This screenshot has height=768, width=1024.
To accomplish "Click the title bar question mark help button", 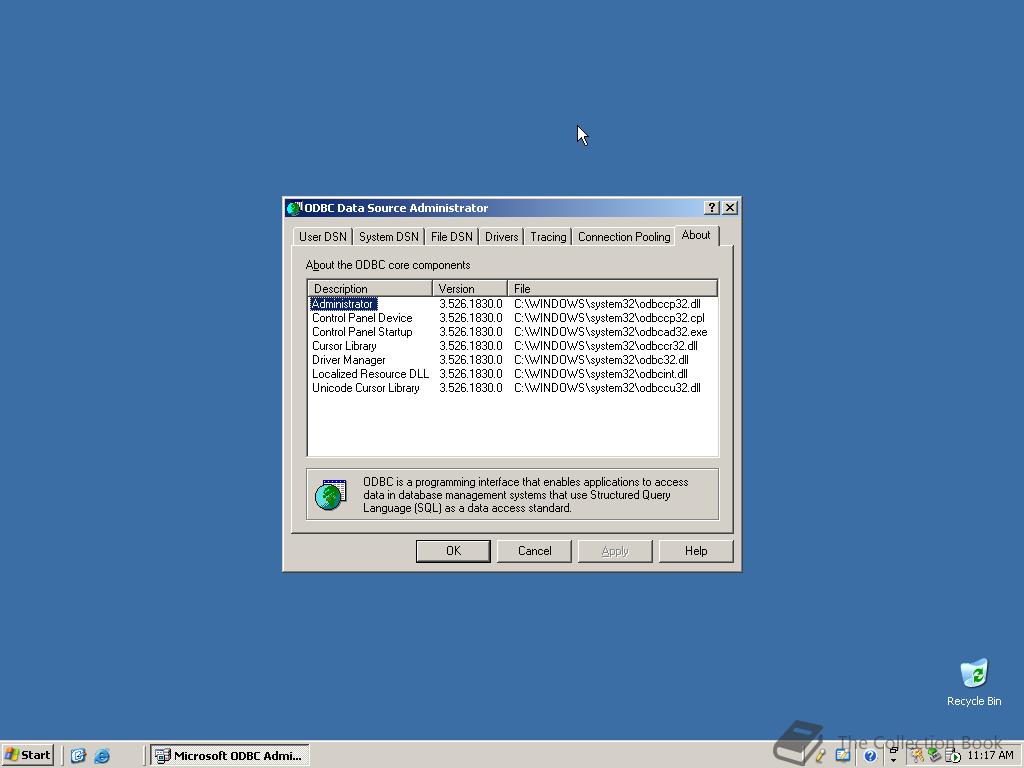I will click(x=712, y=208).
